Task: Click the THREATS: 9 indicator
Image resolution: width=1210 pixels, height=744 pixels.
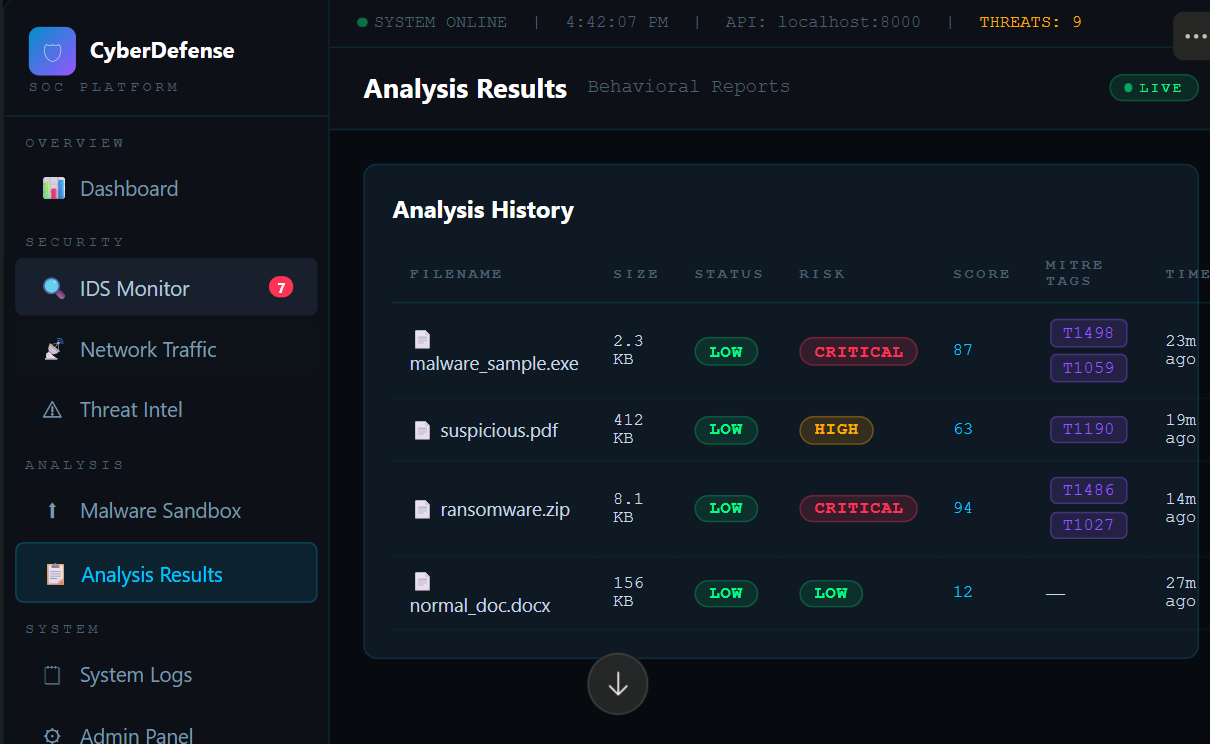Action: tap(1030, 22)
